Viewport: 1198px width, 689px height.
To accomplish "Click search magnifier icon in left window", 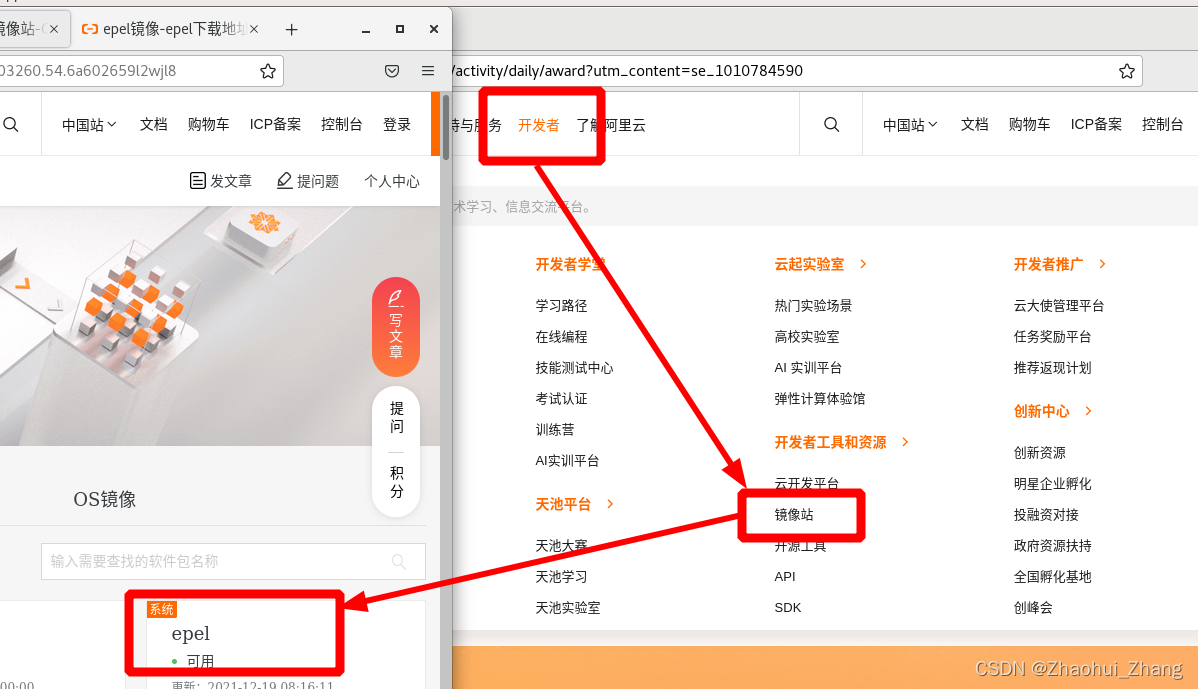I will click(x=11, y=125).
